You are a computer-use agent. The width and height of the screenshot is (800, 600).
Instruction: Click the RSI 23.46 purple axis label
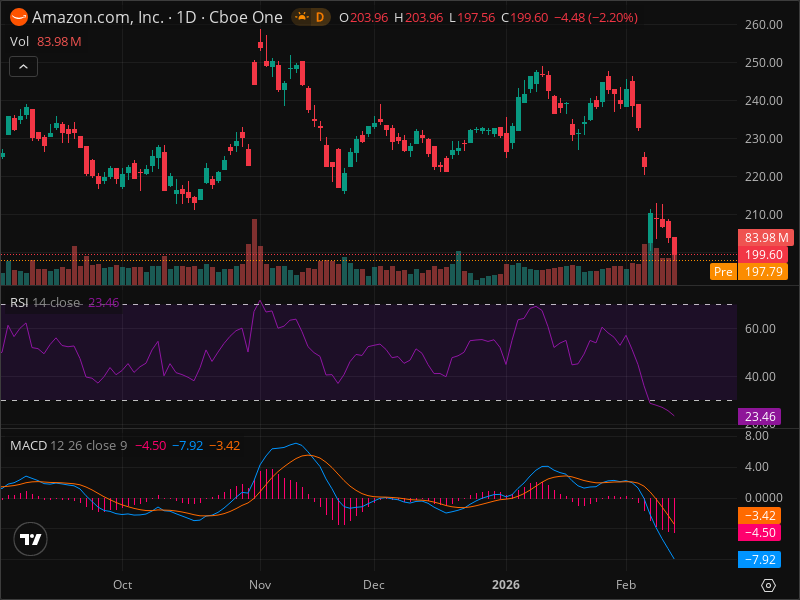tap(760, 416)
